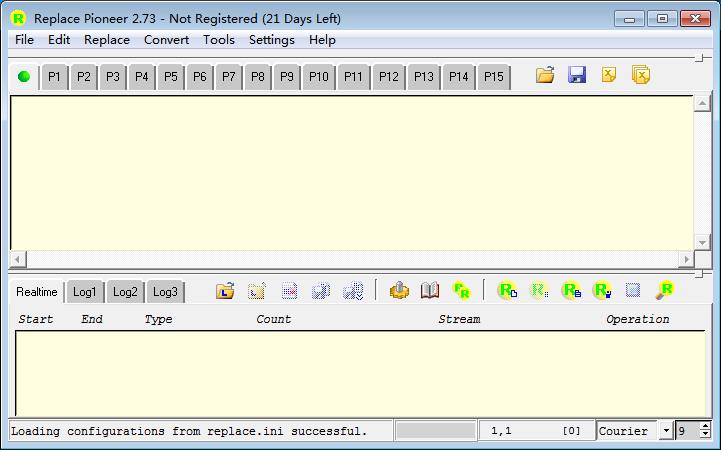Switch to page tab P1
721x450 pixels.
click(54, 77)
